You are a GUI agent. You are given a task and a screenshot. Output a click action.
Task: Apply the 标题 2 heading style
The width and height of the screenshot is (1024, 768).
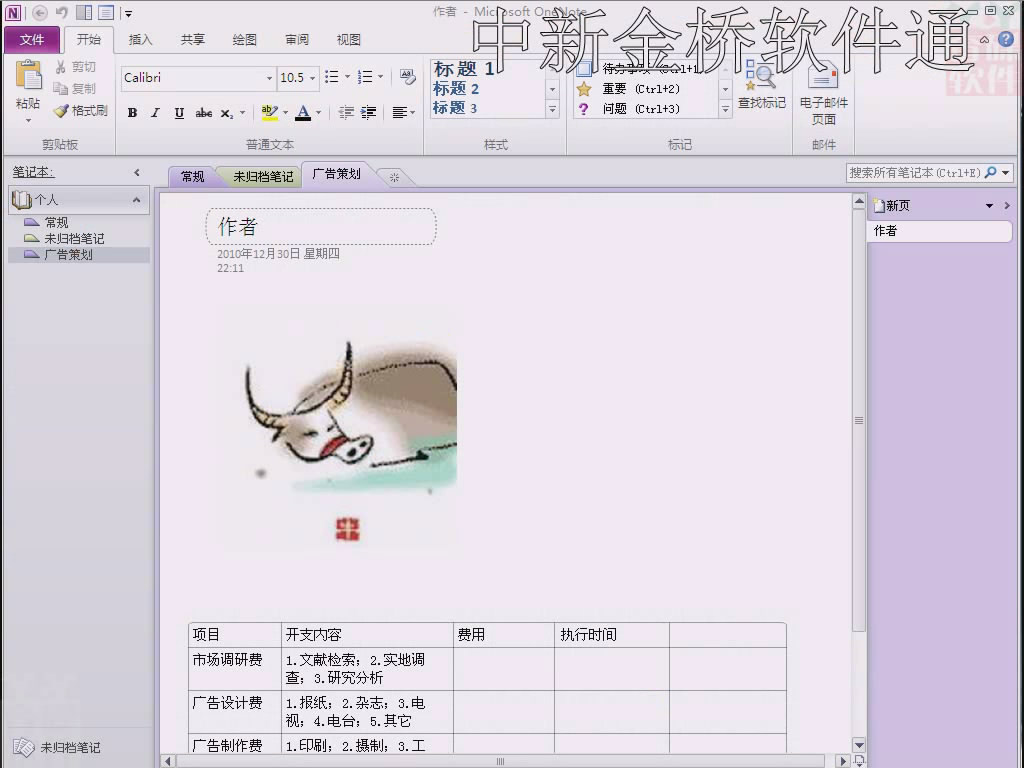456,89
